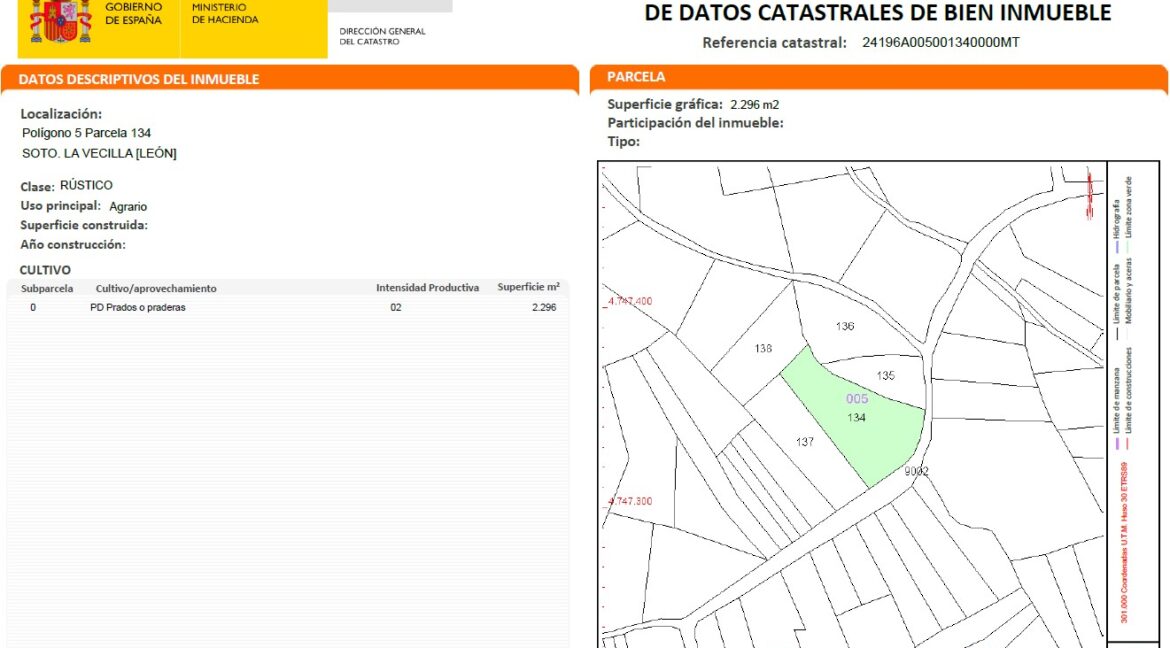Click the road label 9002 on the map
The image size is (1170, 648).
[x=916, y=472]
